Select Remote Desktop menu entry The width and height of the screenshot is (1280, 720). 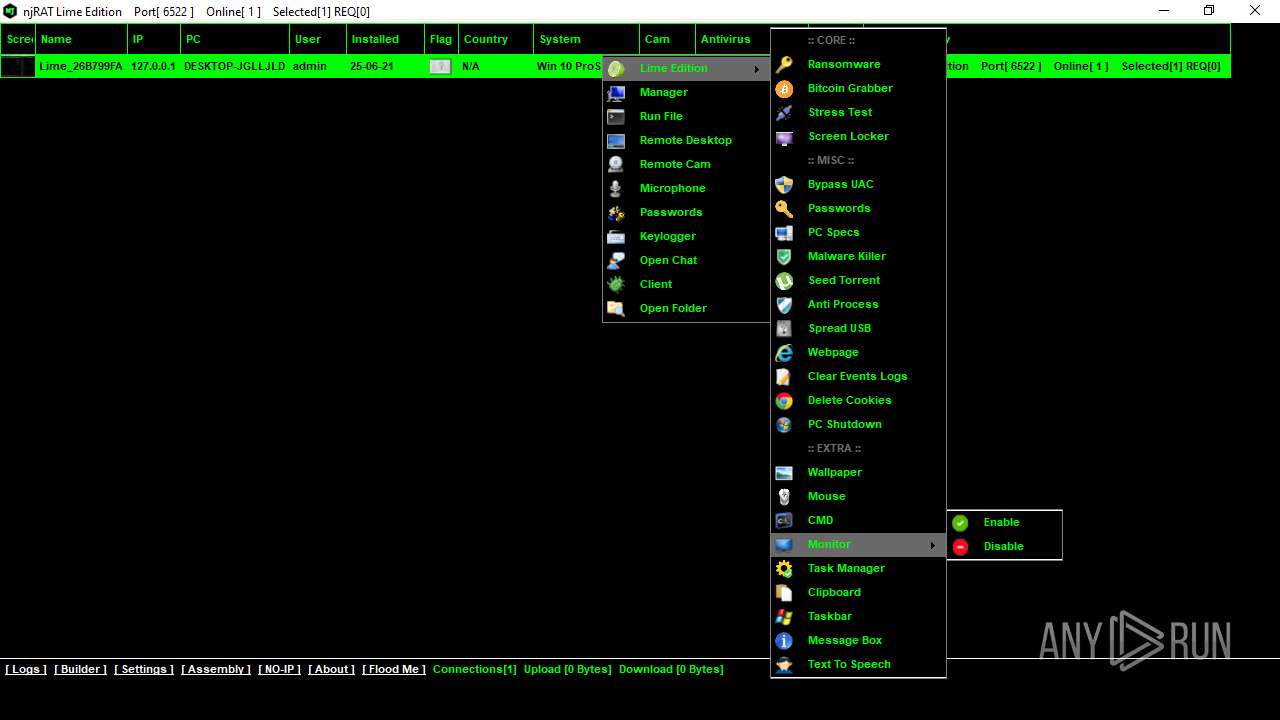point(686,140)
